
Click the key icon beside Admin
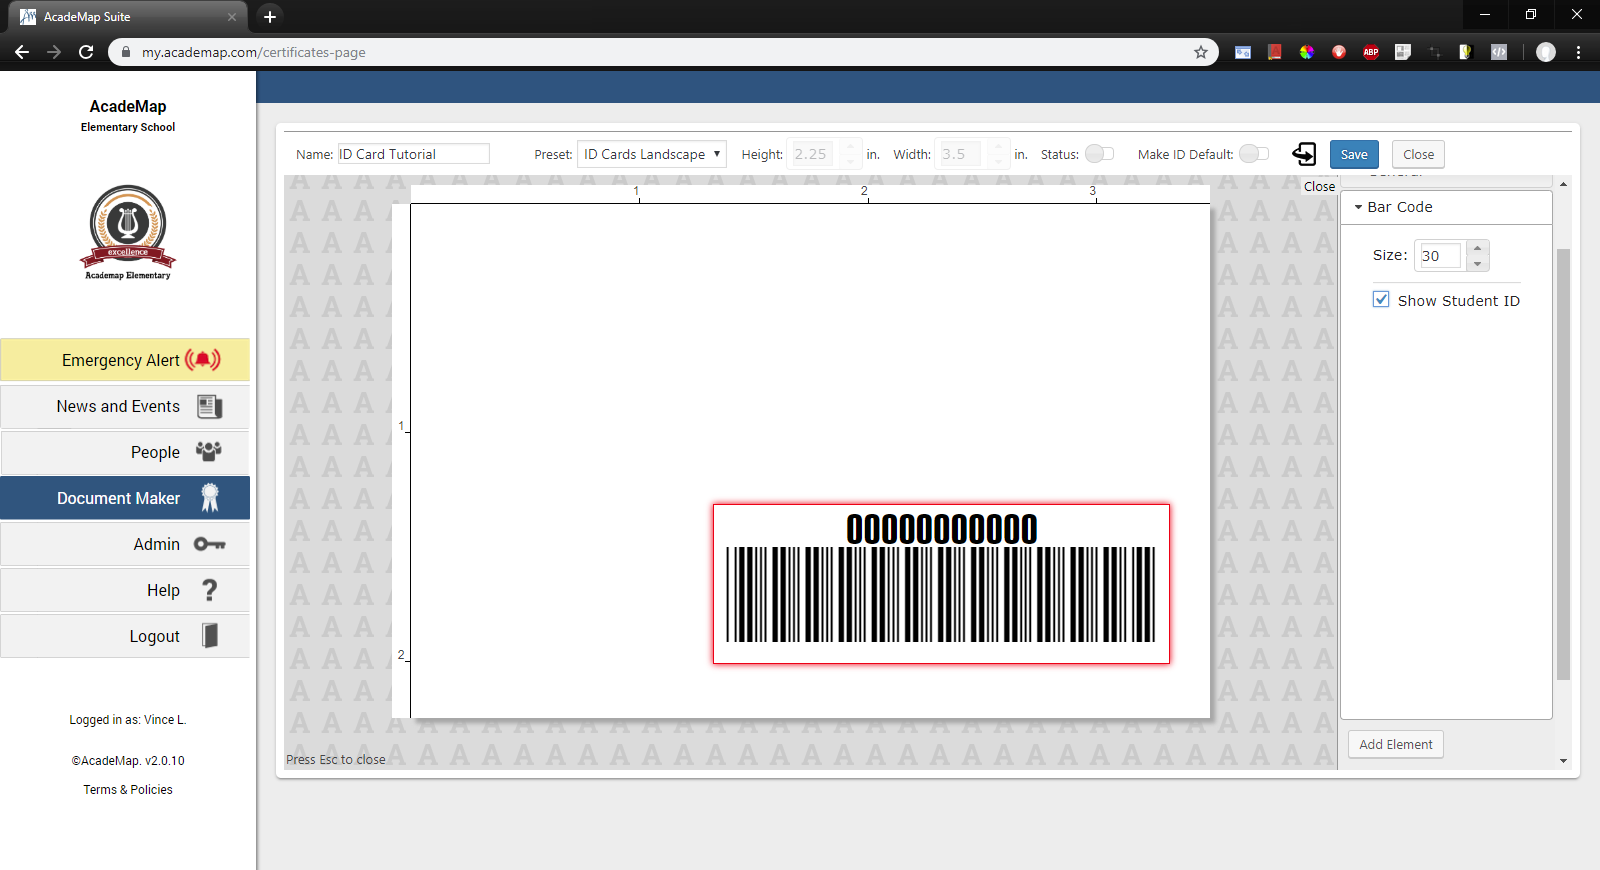(209, 544)
